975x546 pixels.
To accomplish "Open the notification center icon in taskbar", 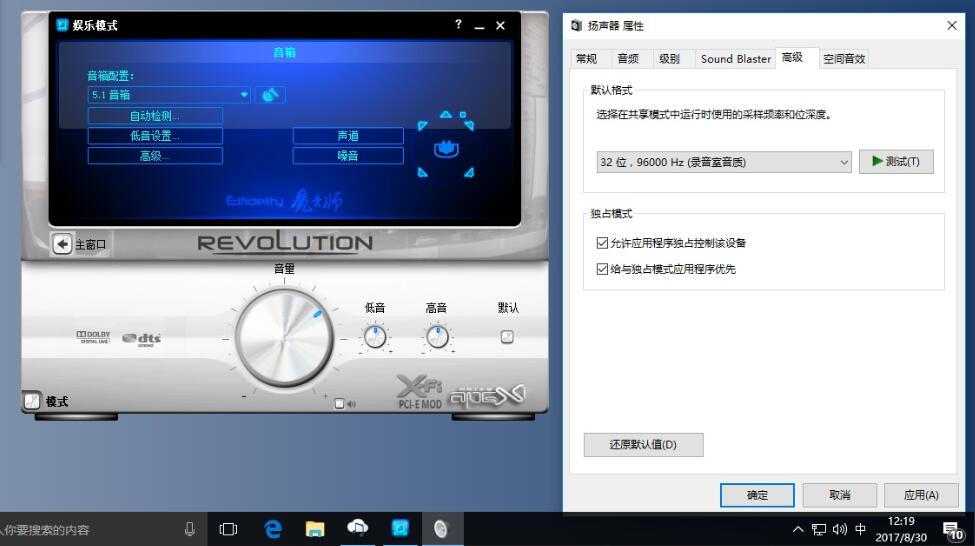I will tap(952, 529).
